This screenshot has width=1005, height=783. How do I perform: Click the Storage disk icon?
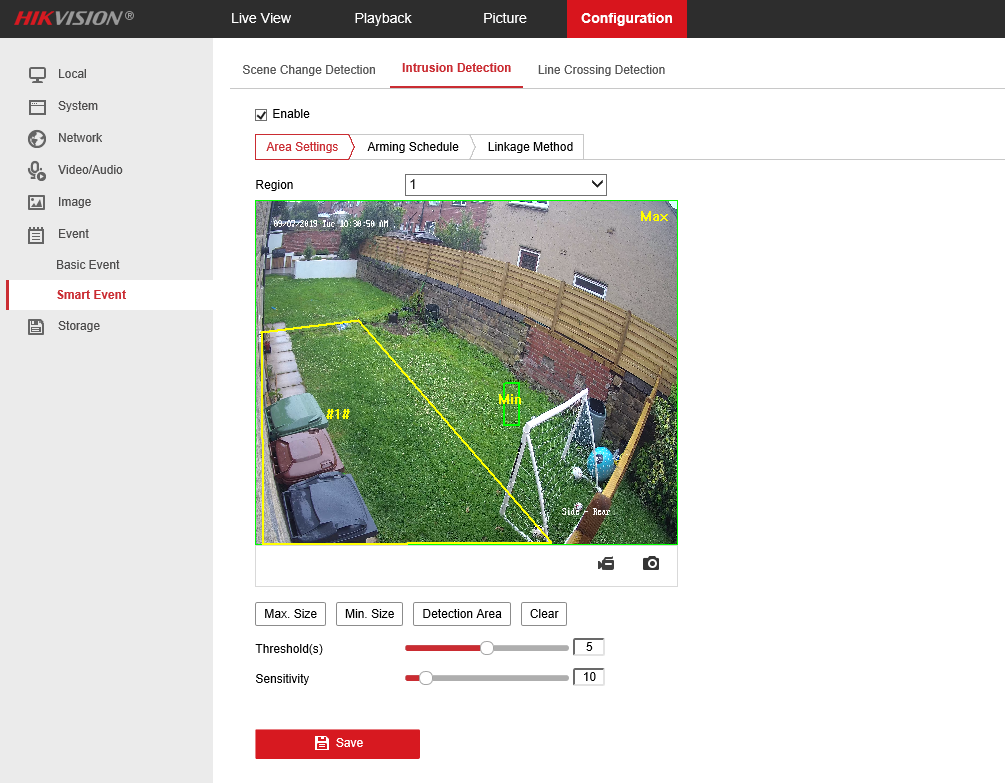coord(37,326)
